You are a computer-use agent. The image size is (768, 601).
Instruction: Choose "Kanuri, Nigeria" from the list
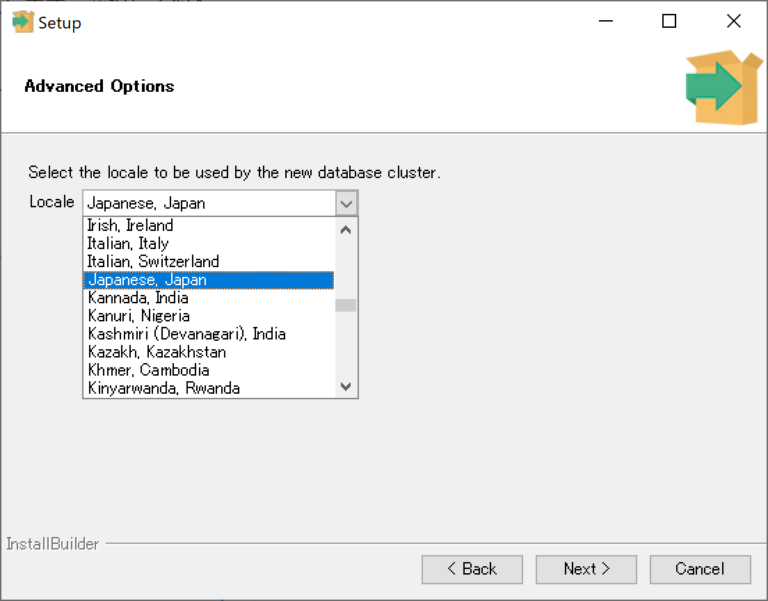(x=139, y=316)
